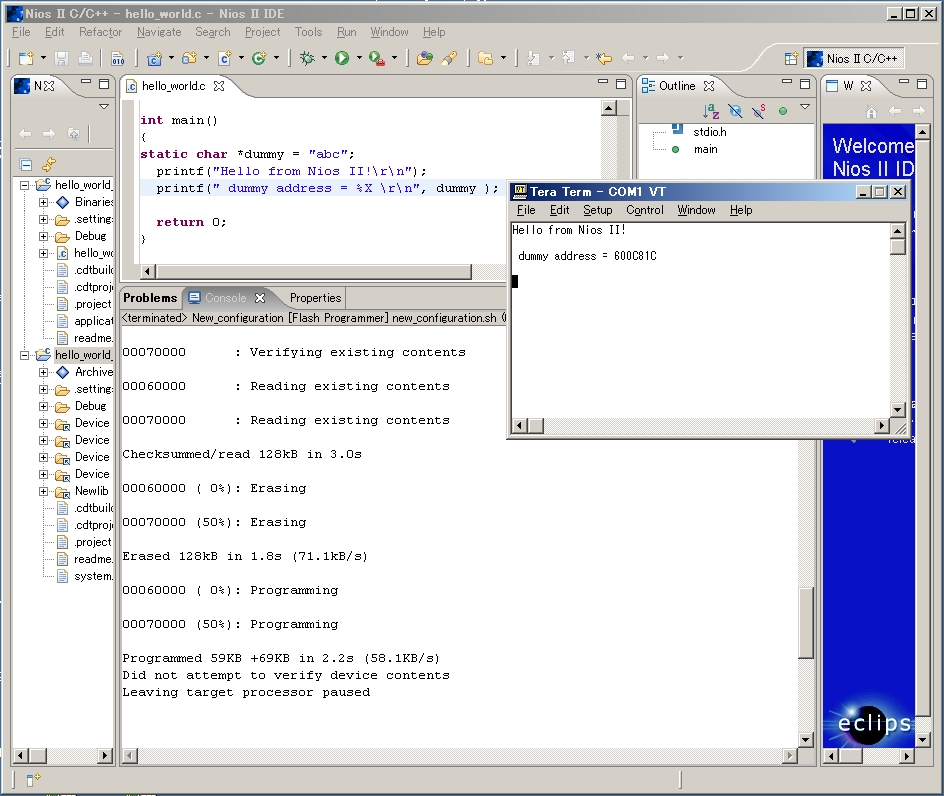The image size is (944, 796).
Task: Click the Open Perspective icon
Action: tap(791, 59)
